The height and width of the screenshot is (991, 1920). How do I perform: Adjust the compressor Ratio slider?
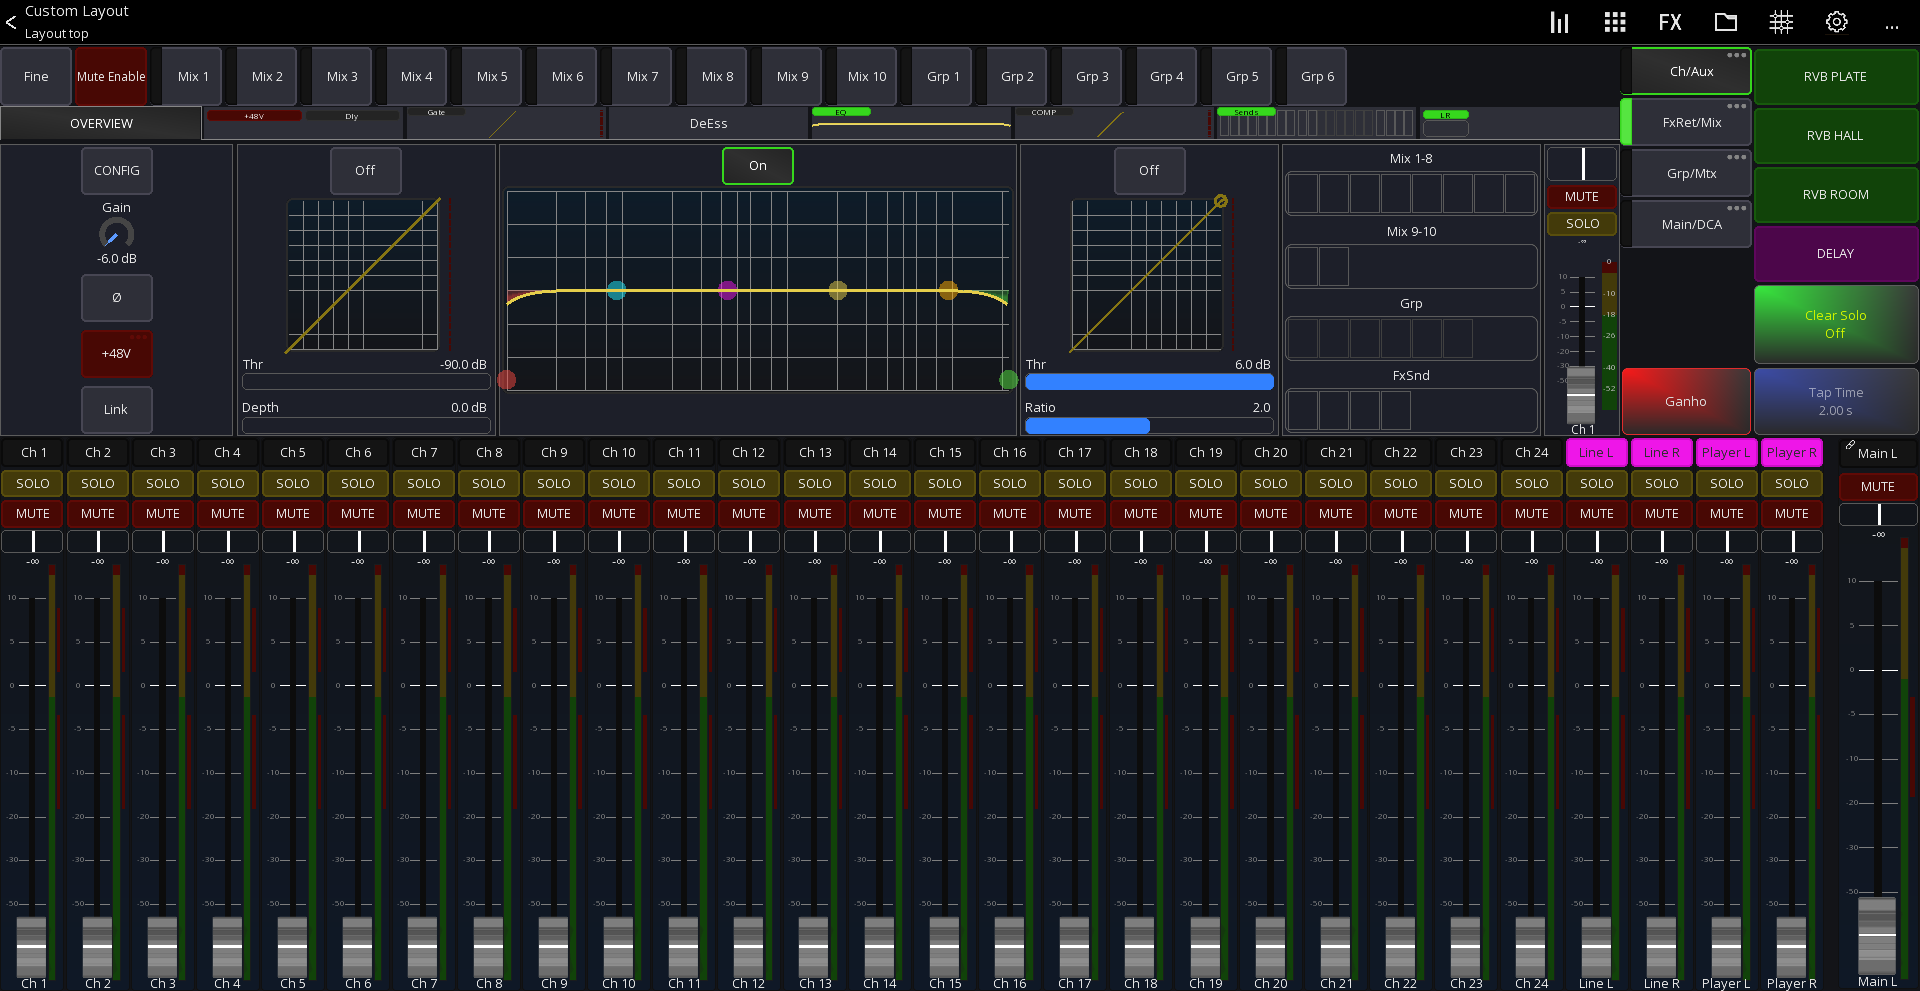(x=1149, y=425)
